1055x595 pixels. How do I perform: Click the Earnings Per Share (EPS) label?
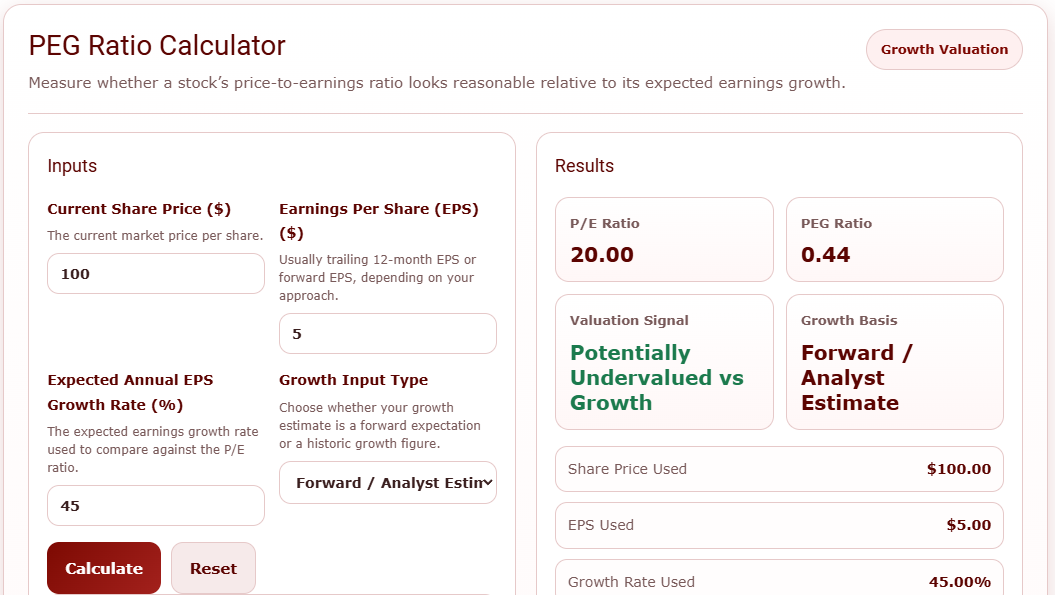click(x=378, y=209)
